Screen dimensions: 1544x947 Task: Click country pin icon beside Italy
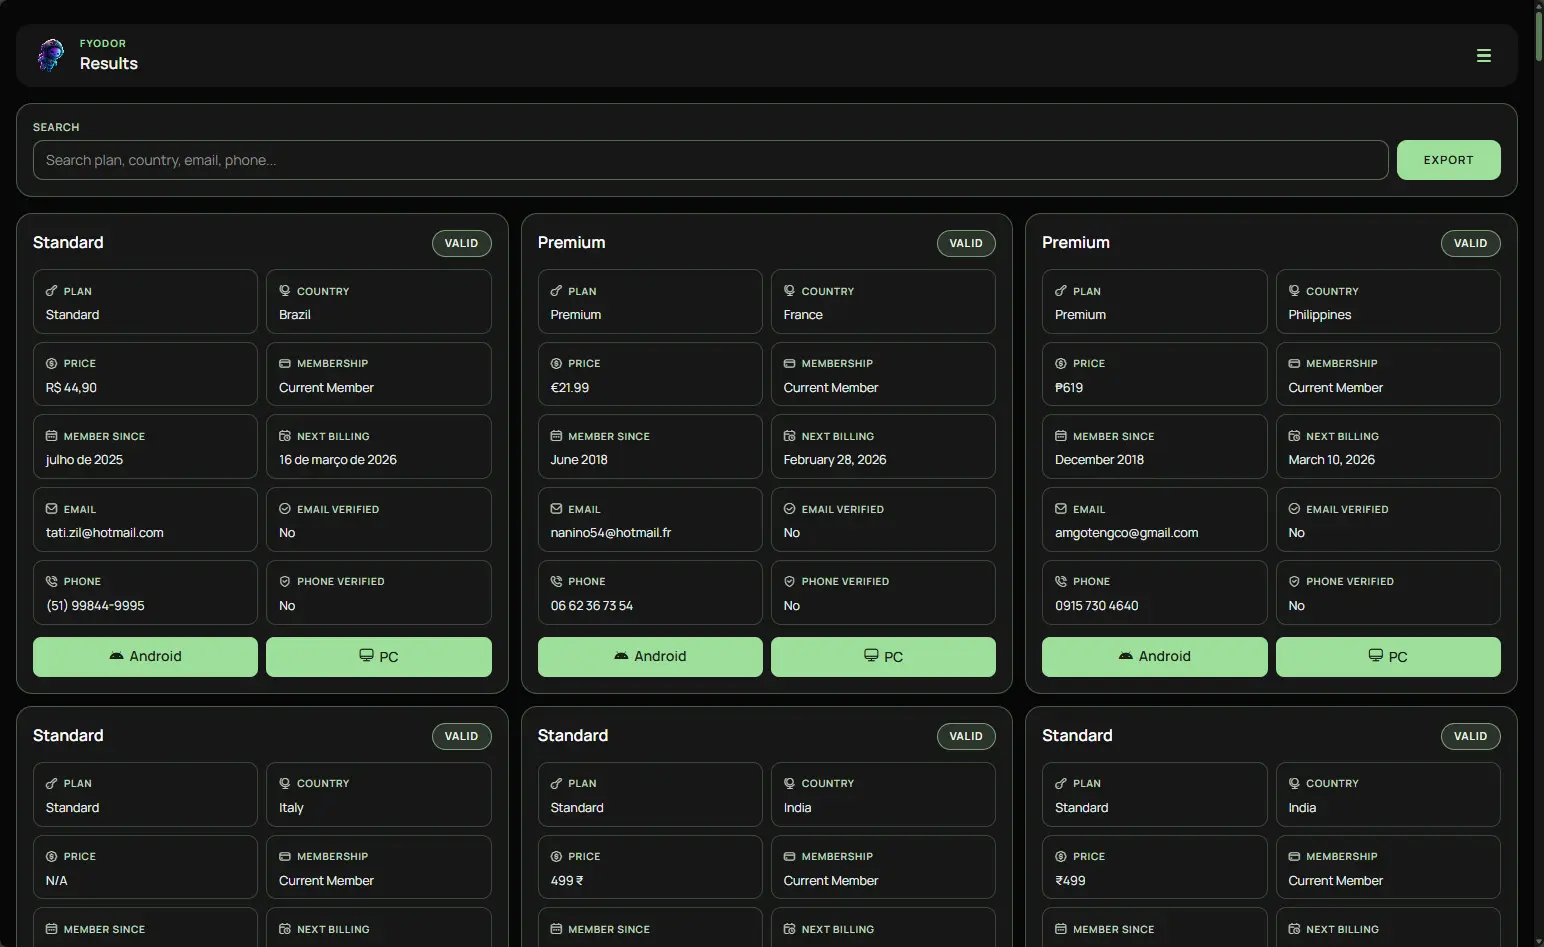click(285, 784)
